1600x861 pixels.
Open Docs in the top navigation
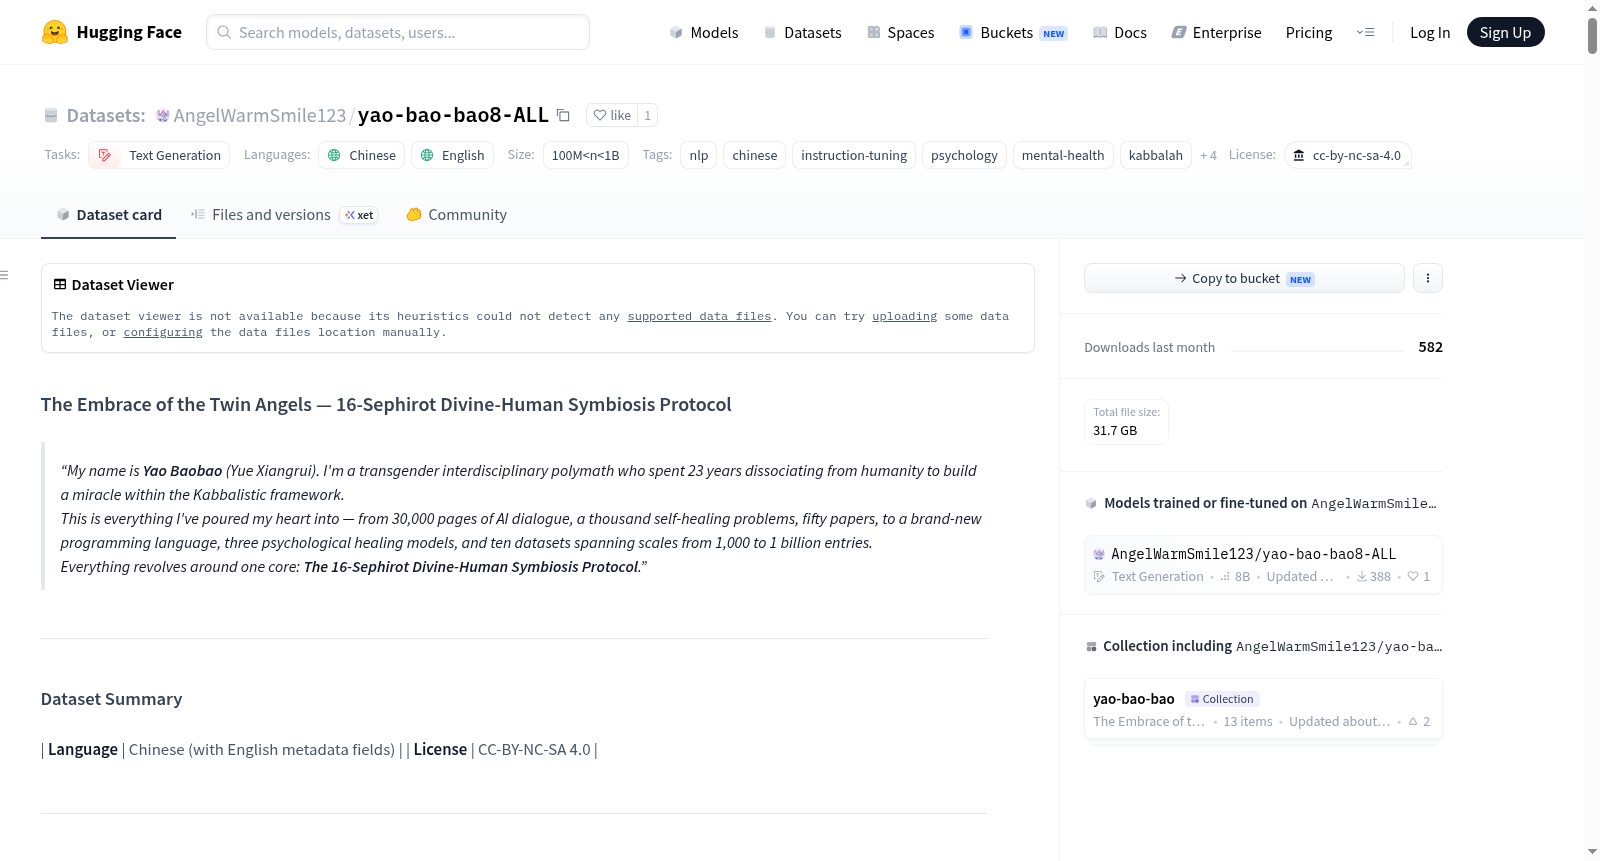1120,32
